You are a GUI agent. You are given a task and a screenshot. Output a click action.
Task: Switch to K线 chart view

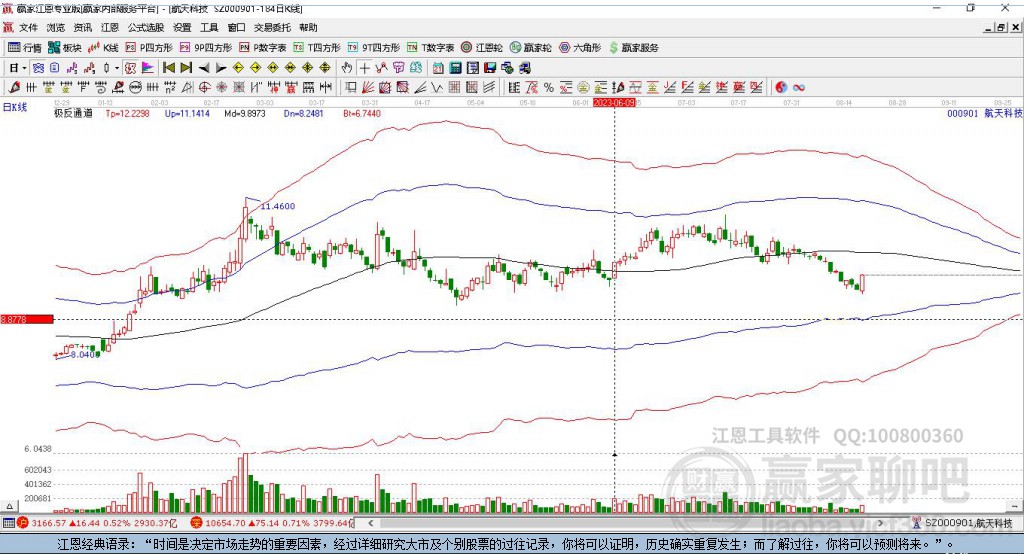pyautogui.click(x=103, y=48)
